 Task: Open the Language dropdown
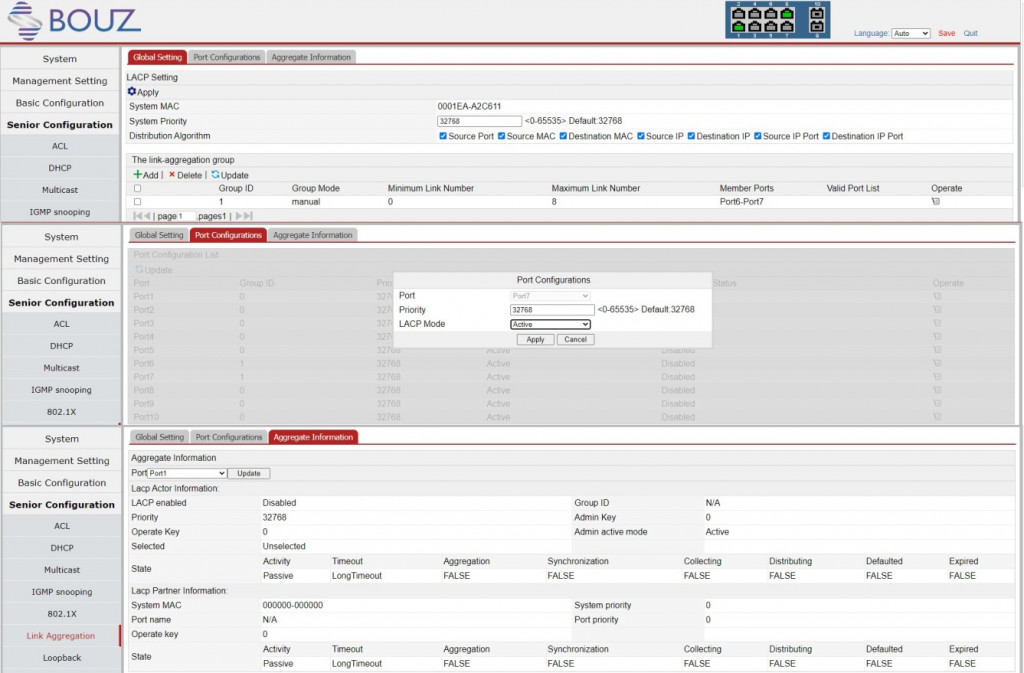910,33
